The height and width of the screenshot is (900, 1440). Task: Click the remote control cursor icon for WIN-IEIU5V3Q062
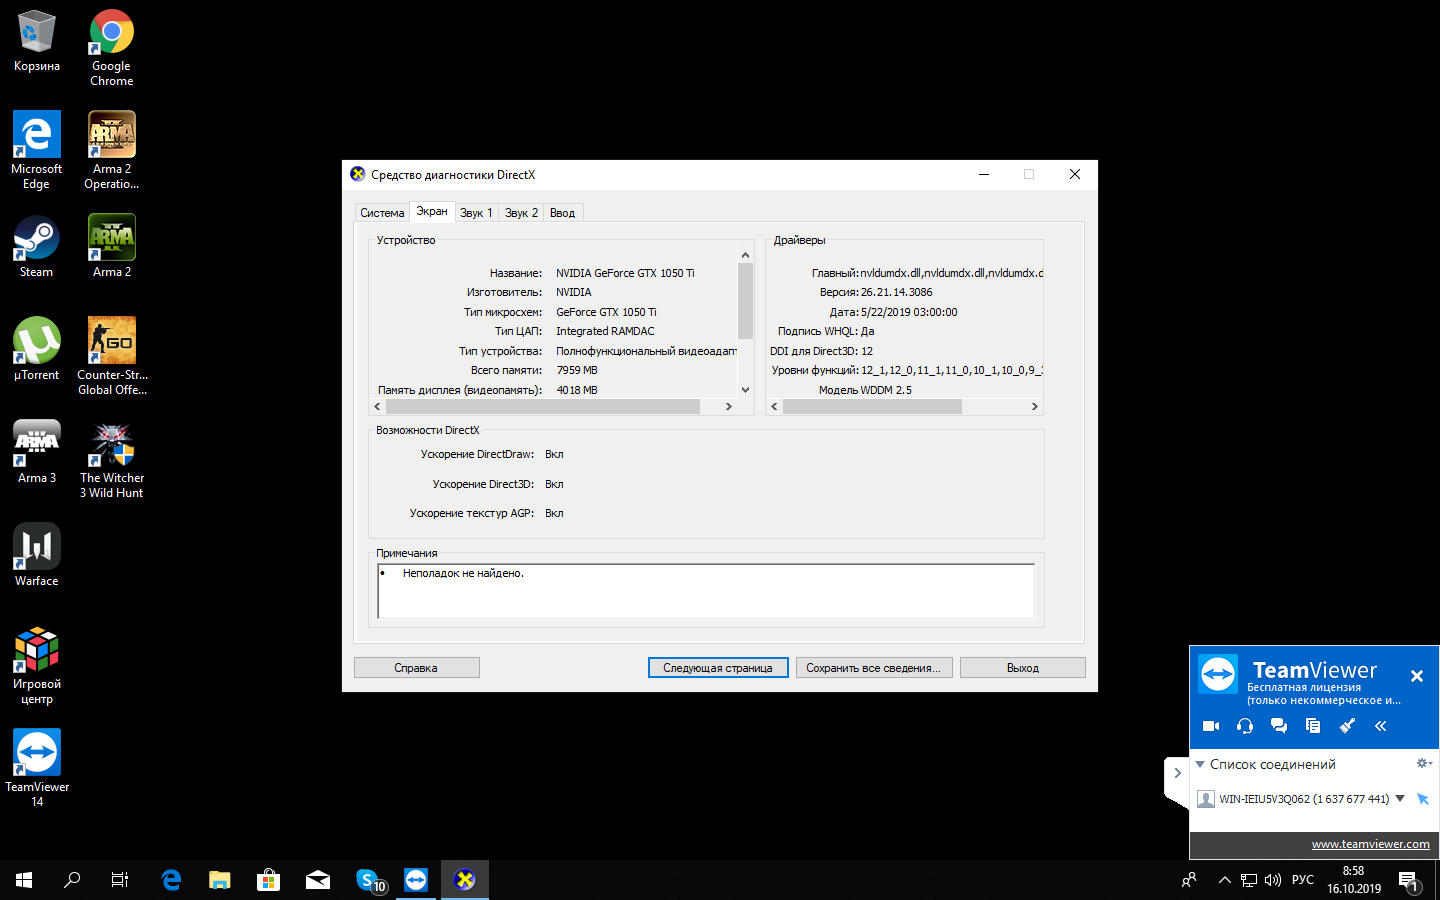pos(1423,799)
